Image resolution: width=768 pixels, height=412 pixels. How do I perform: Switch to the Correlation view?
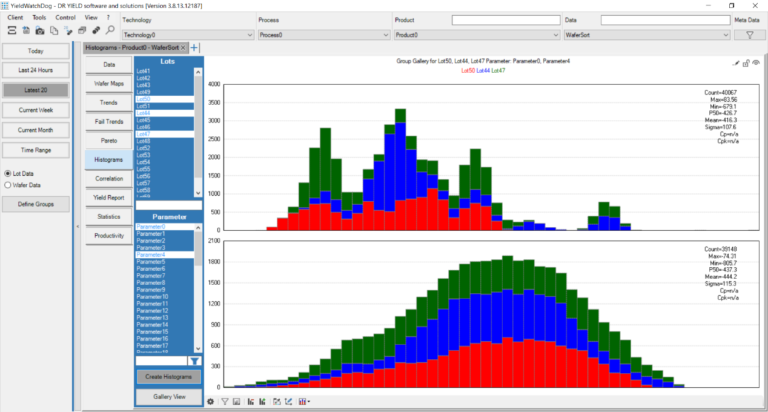[x=109, y=179]
